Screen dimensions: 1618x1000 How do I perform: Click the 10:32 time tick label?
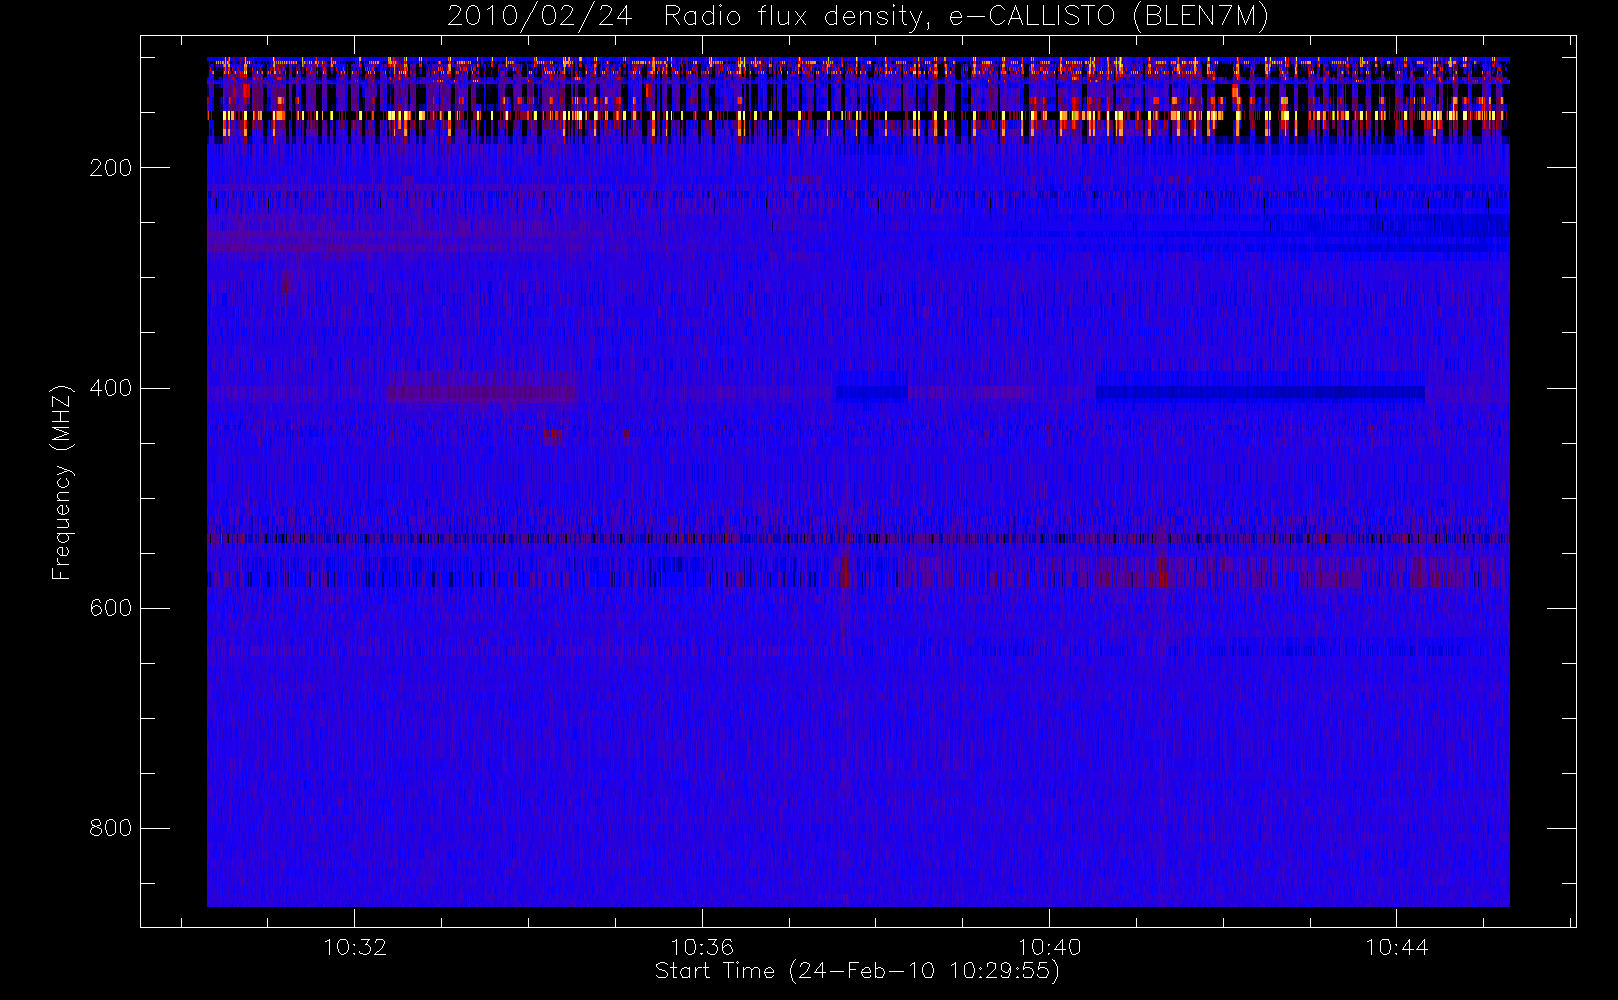pos(355,947)
